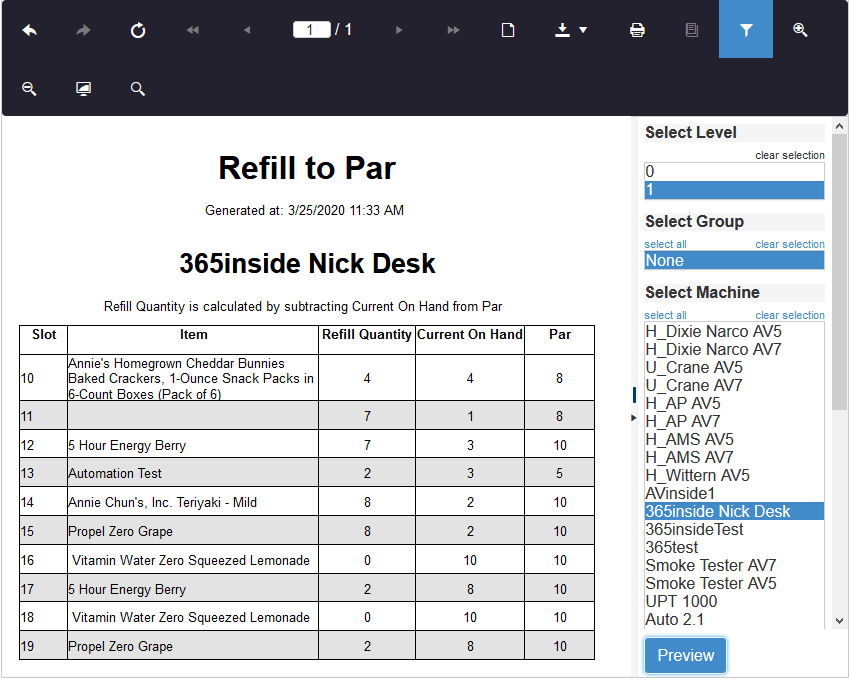The width and height of the screenshot is (849, 680).
Task: Collapse parameters panel via splitter arrow
Action: tap(634, 417)
